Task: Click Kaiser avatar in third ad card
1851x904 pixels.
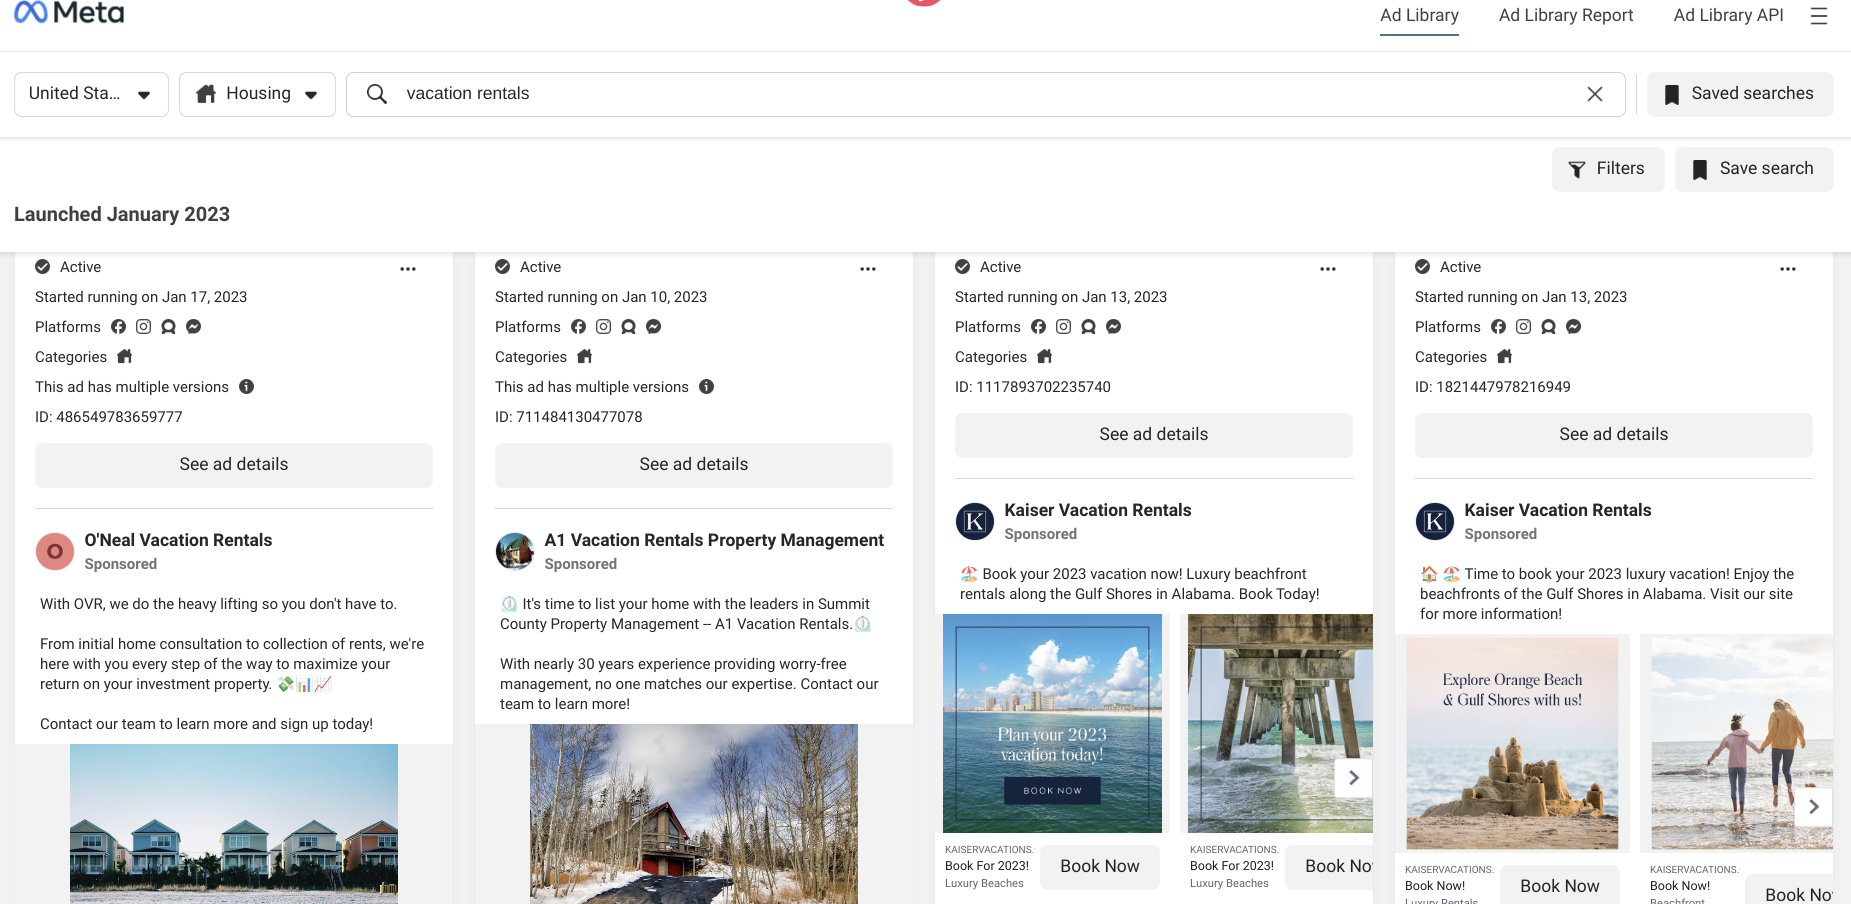Action: (975, 521)
